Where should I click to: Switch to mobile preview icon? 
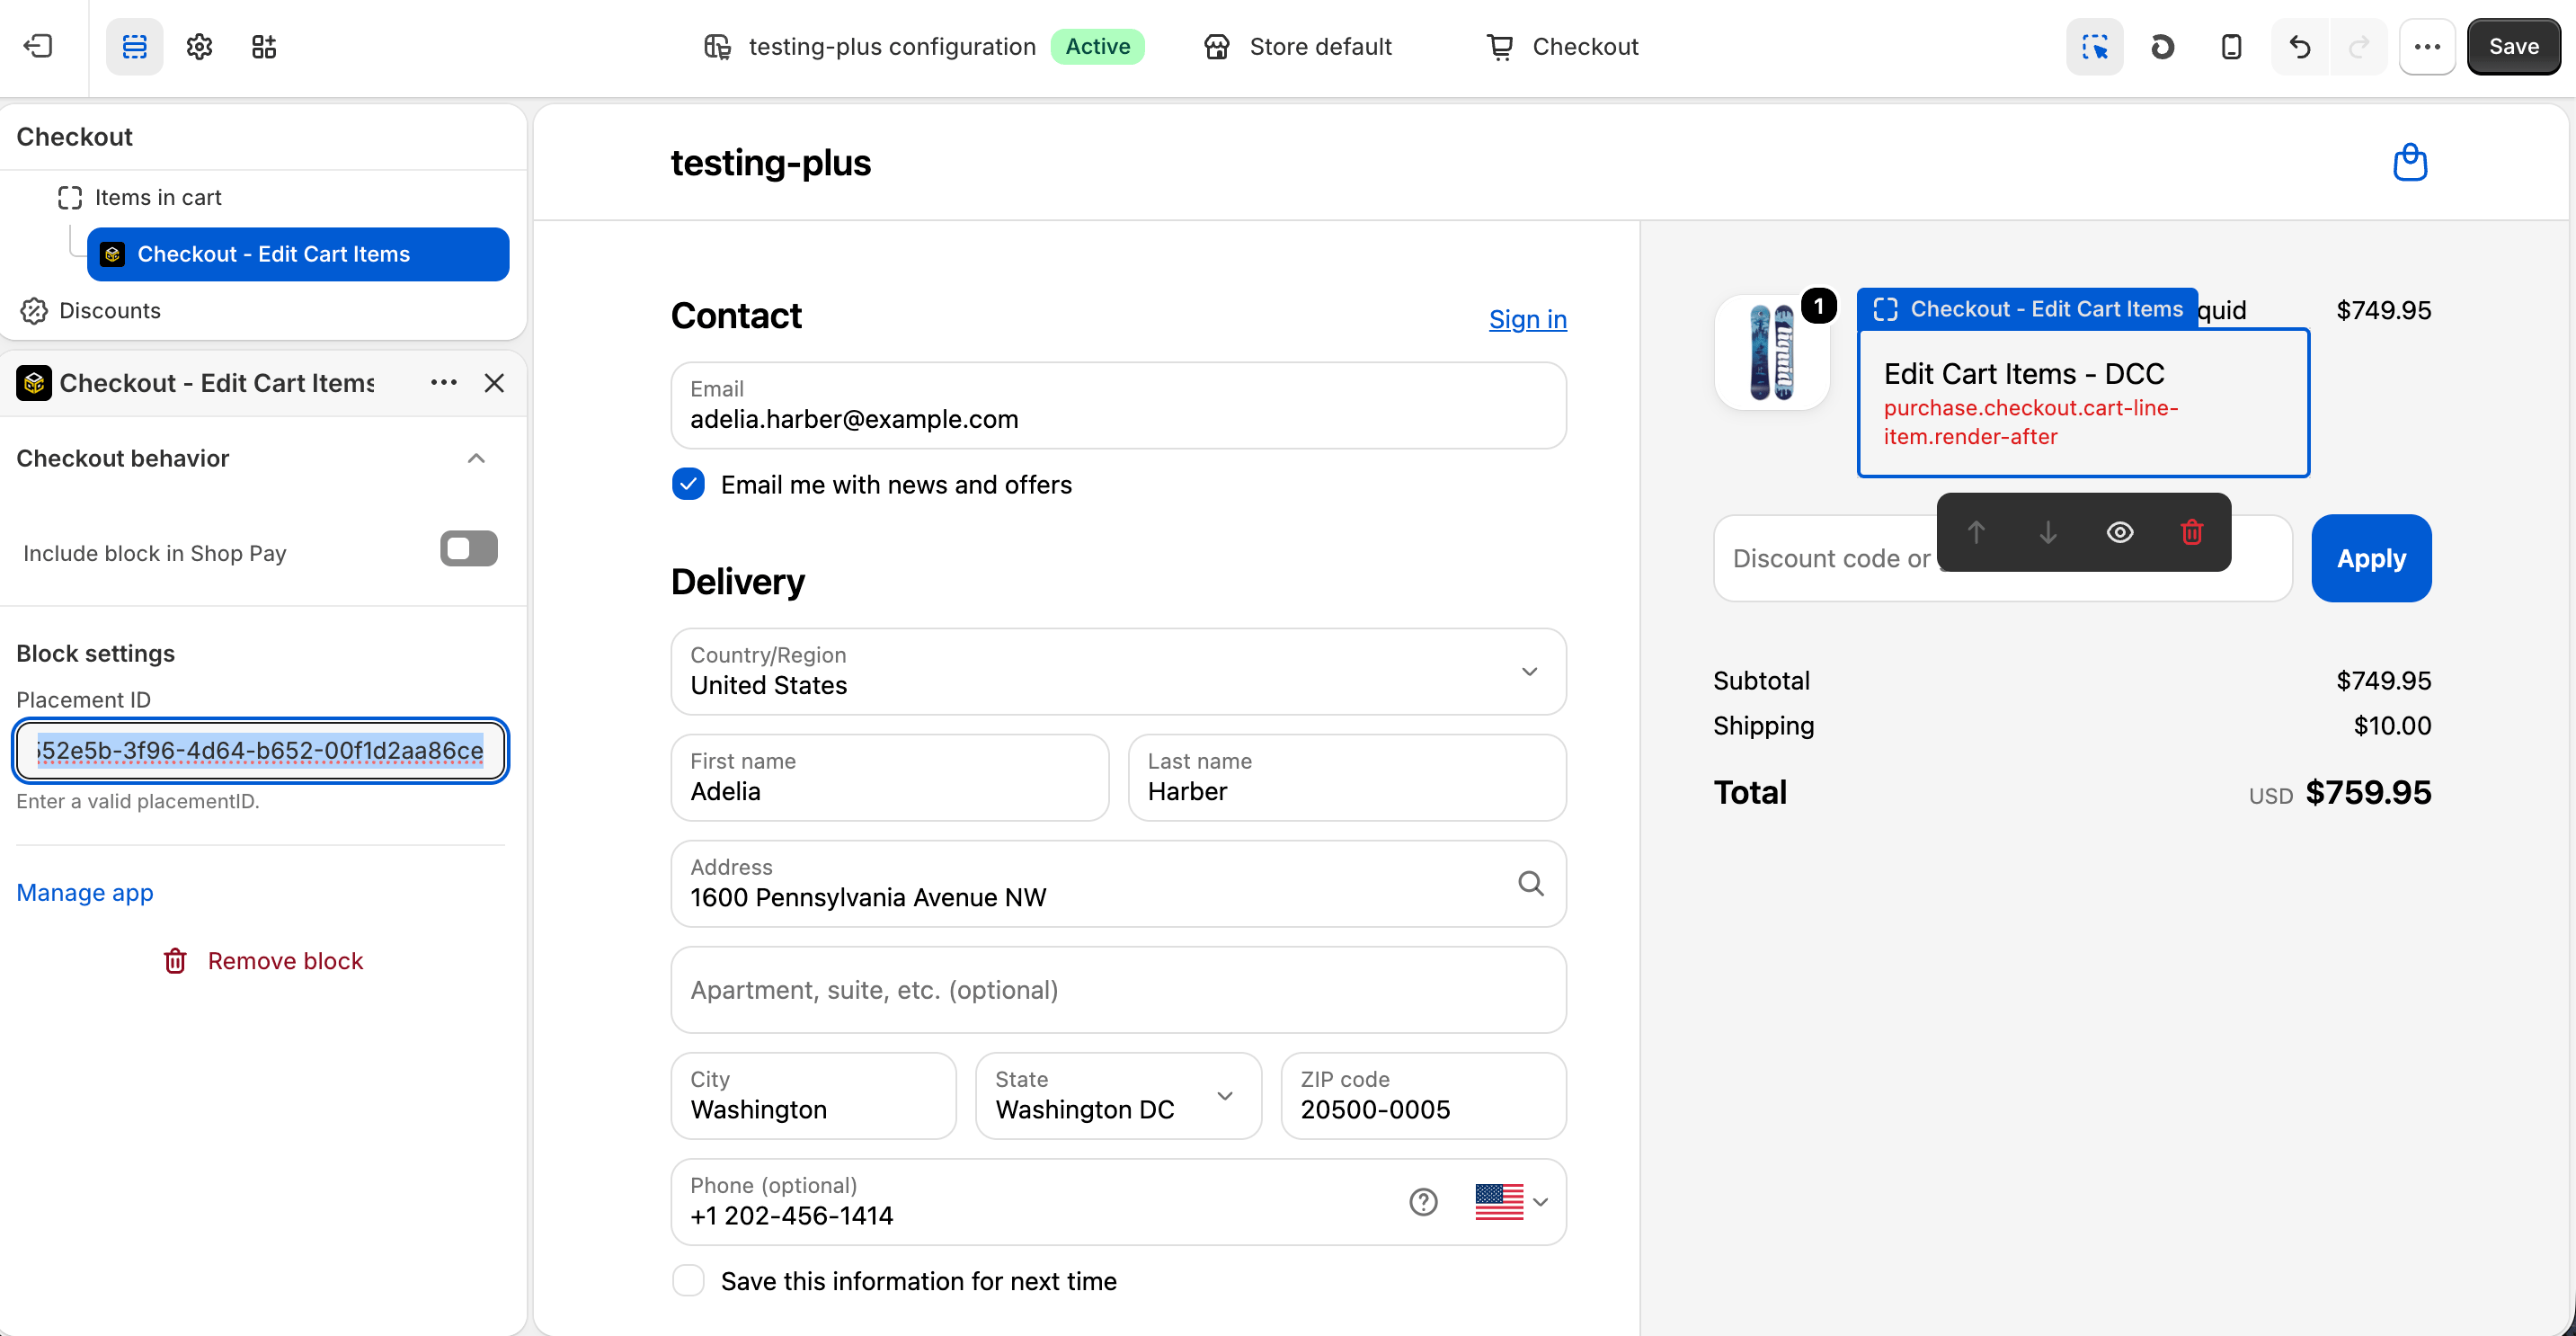(2231, 47)
